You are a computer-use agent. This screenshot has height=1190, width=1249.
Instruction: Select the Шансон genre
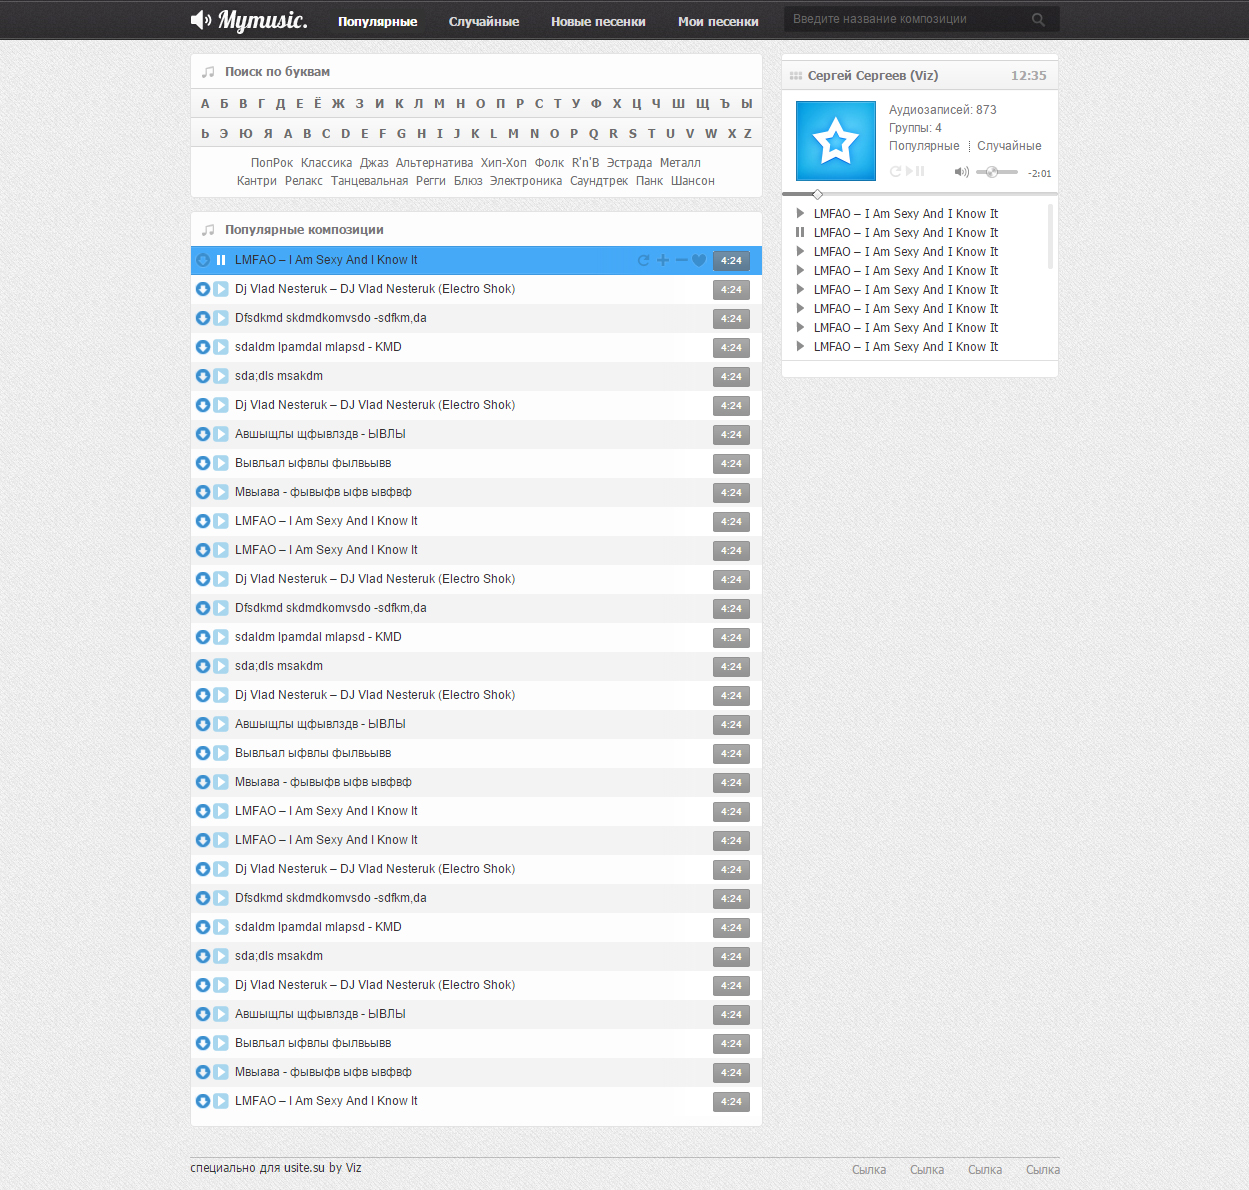[x=692, y=181]
